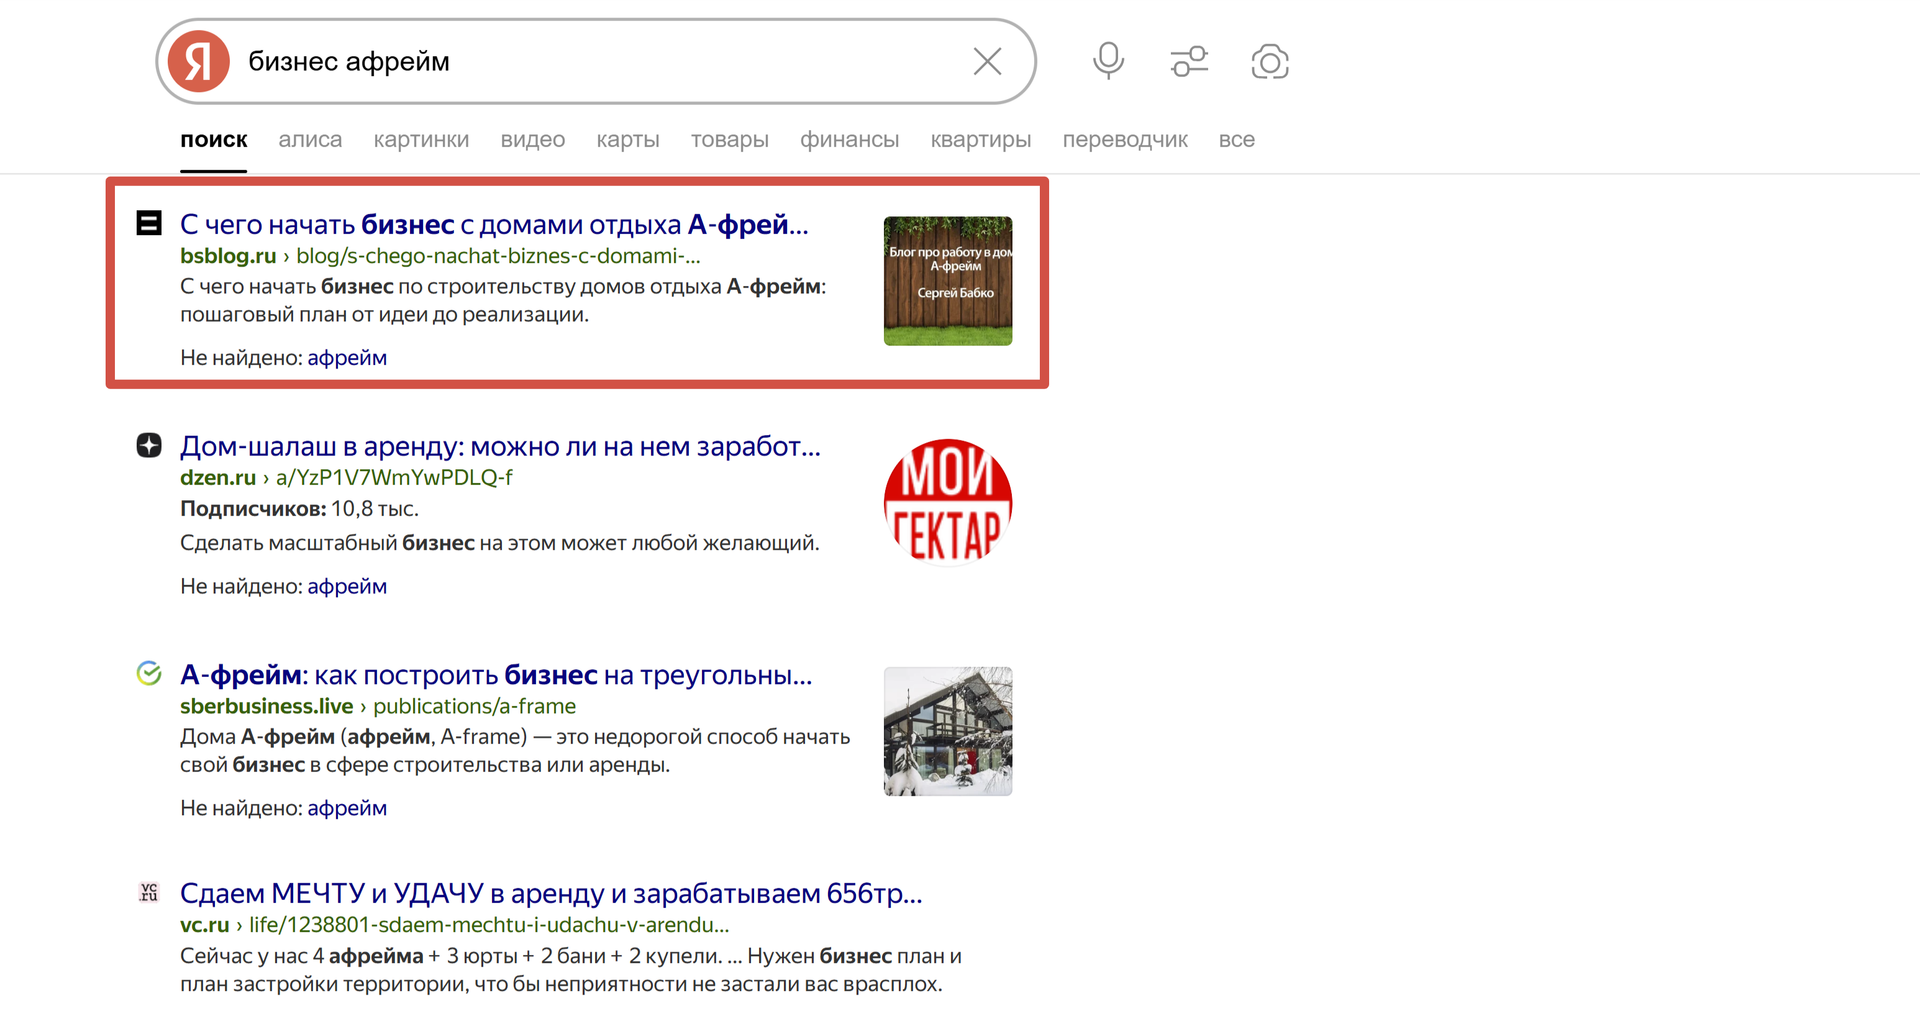Select the 'поиск' tab
1920x1031 pixels.
[x=213, y=140]
